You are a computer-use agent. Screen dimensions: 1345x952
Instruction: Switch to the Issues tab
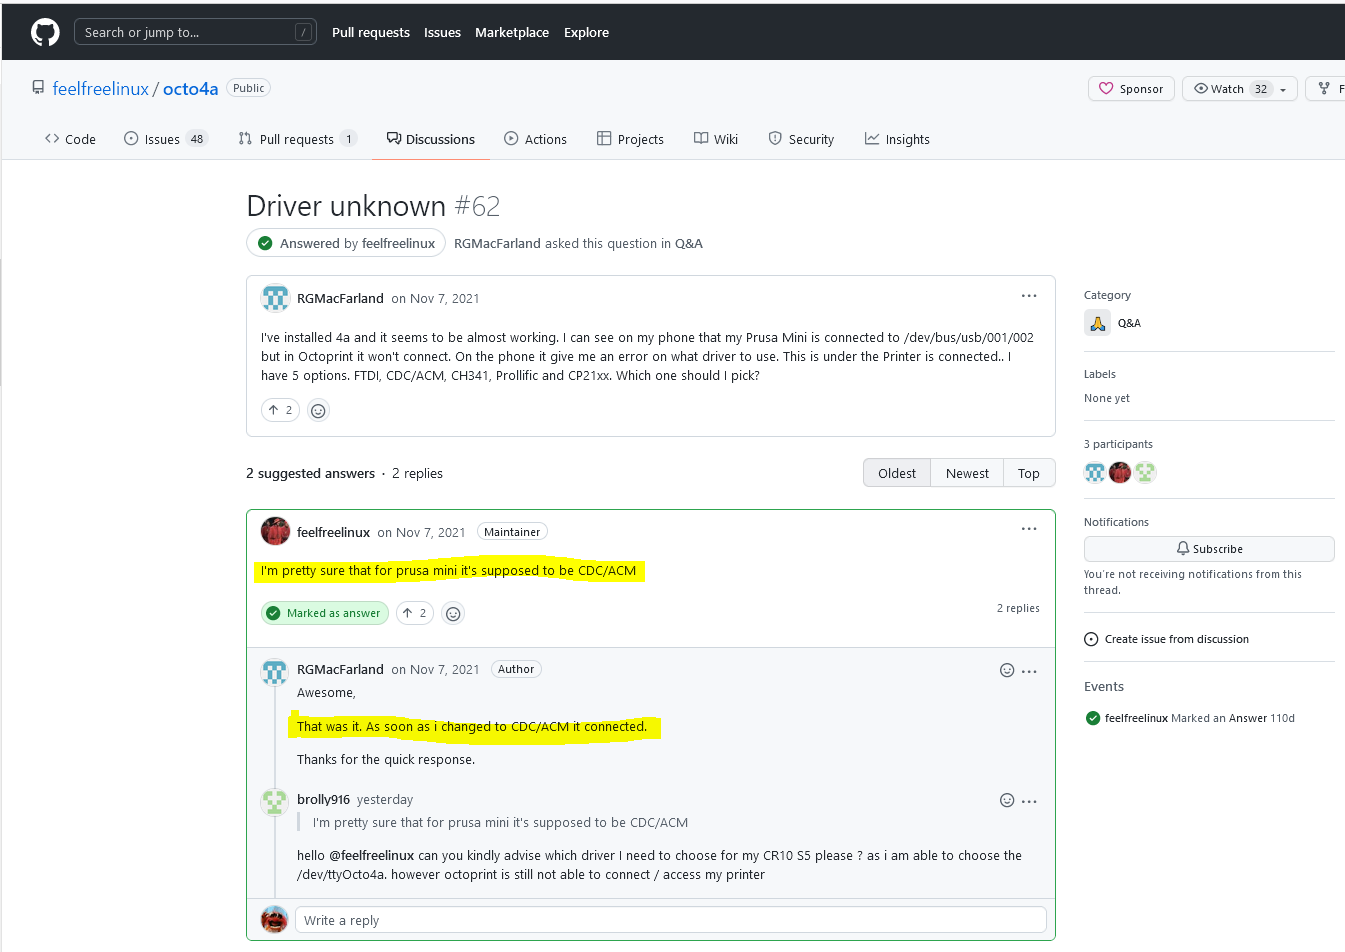(x=166, y=139)
